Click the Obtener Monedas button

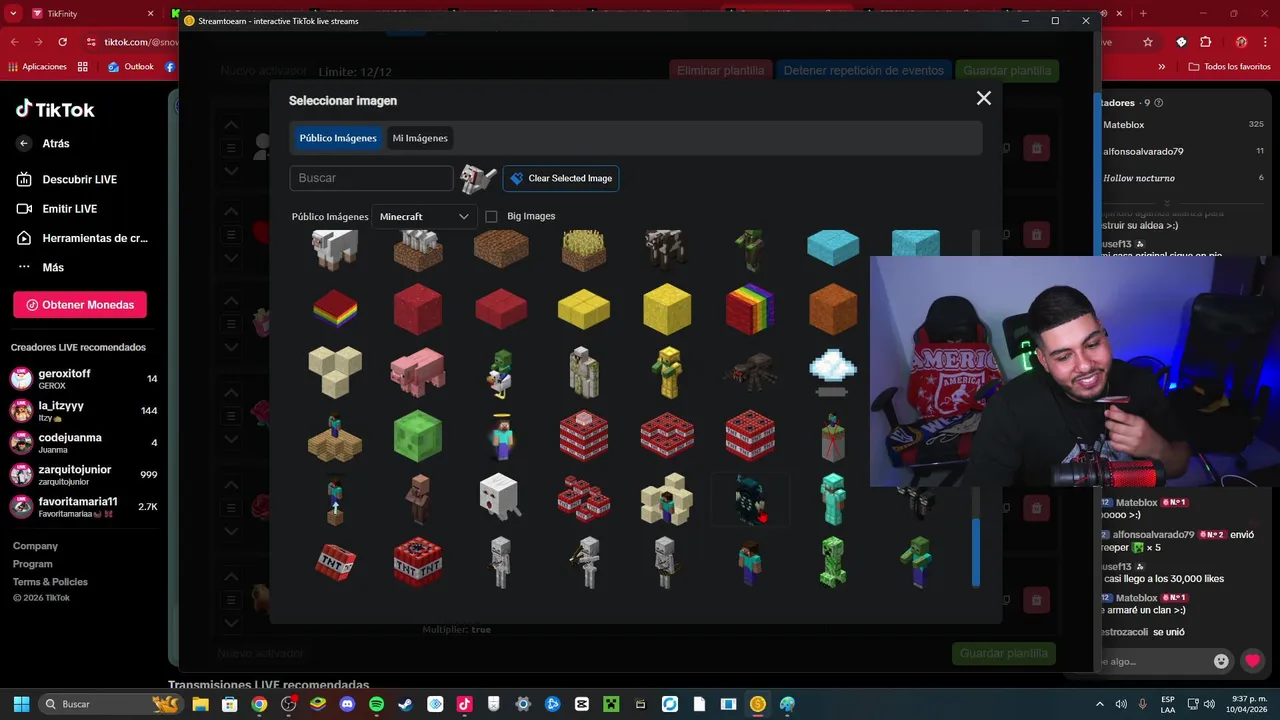(80, 305)
